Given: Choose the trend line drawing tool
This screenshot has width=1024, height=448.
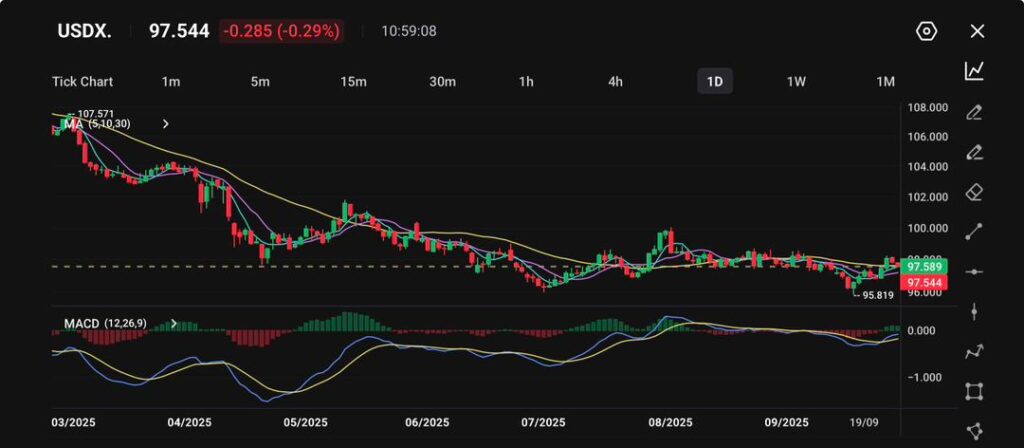Looking at the screenshot, I should coord(974,232).
